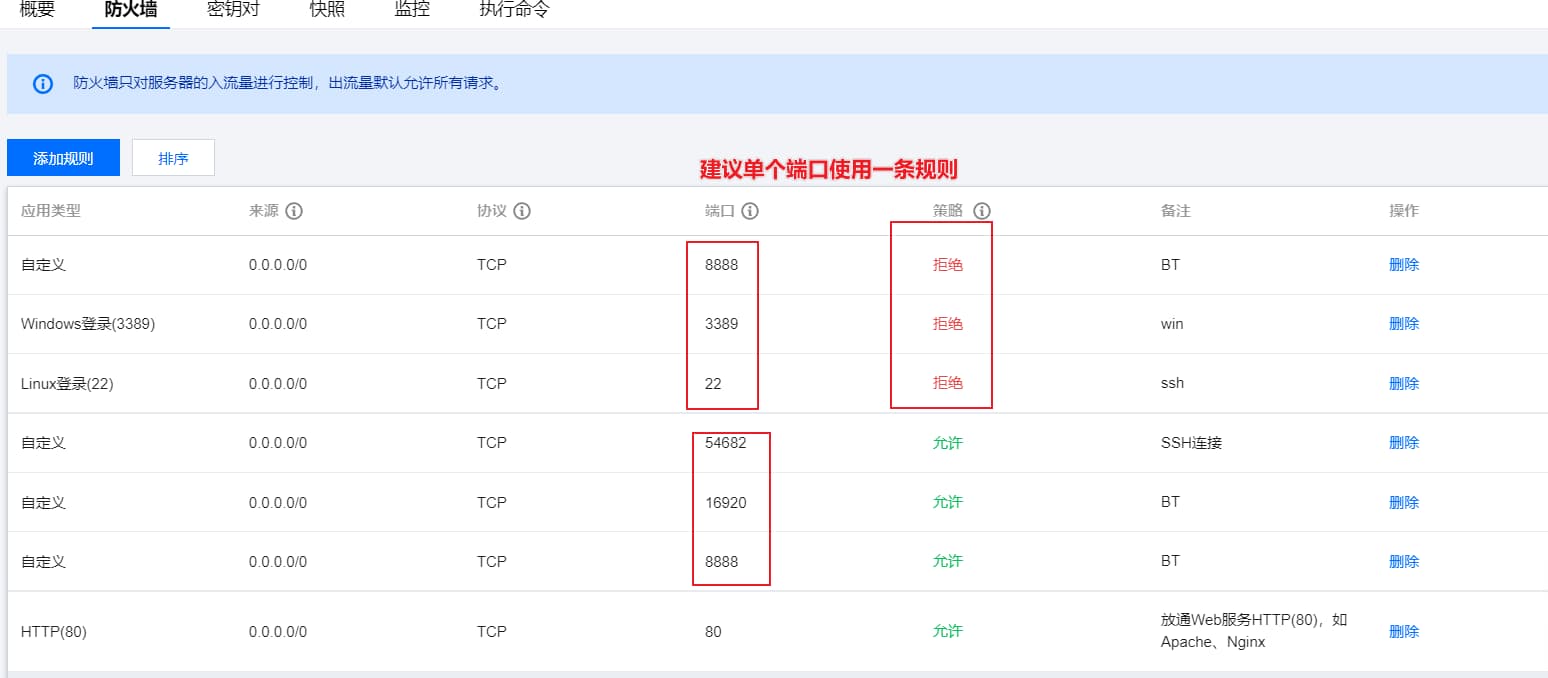This screenshot has width=1548, height=678.
Task: Switch to the 概要 tab
Action: point(37,10)
